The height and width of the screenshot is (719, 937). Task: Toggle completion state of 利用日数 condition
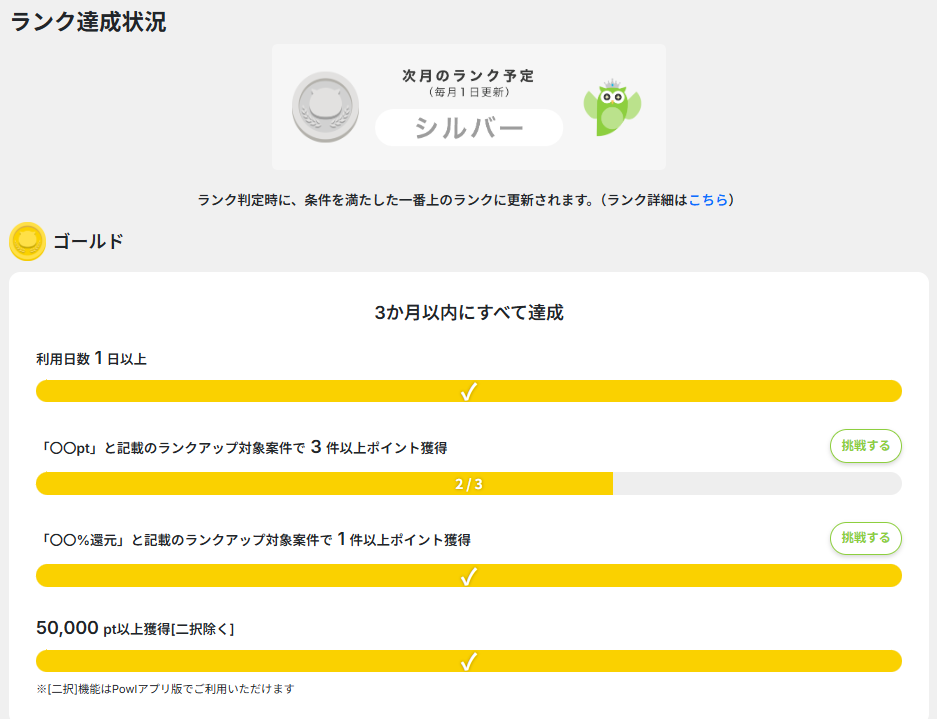click(467, 390)
